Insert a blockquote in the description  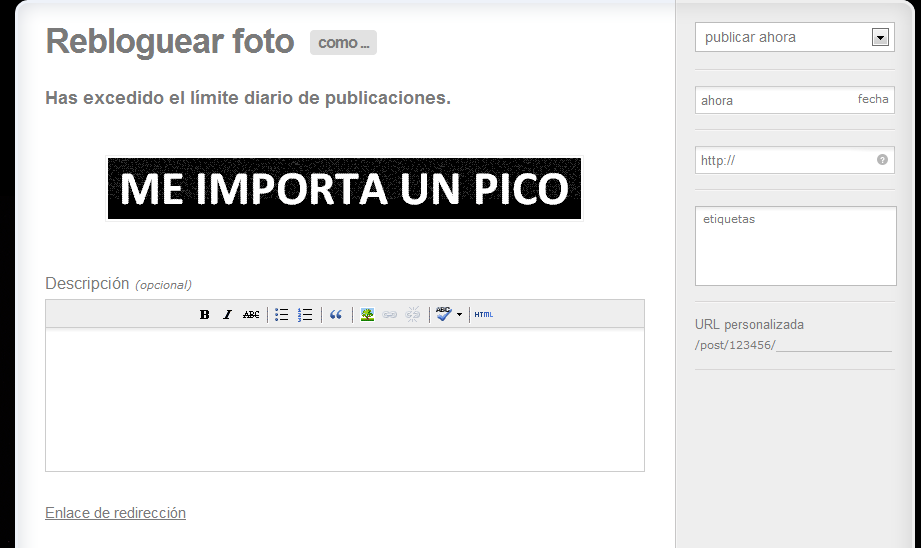tap(336, 315)
